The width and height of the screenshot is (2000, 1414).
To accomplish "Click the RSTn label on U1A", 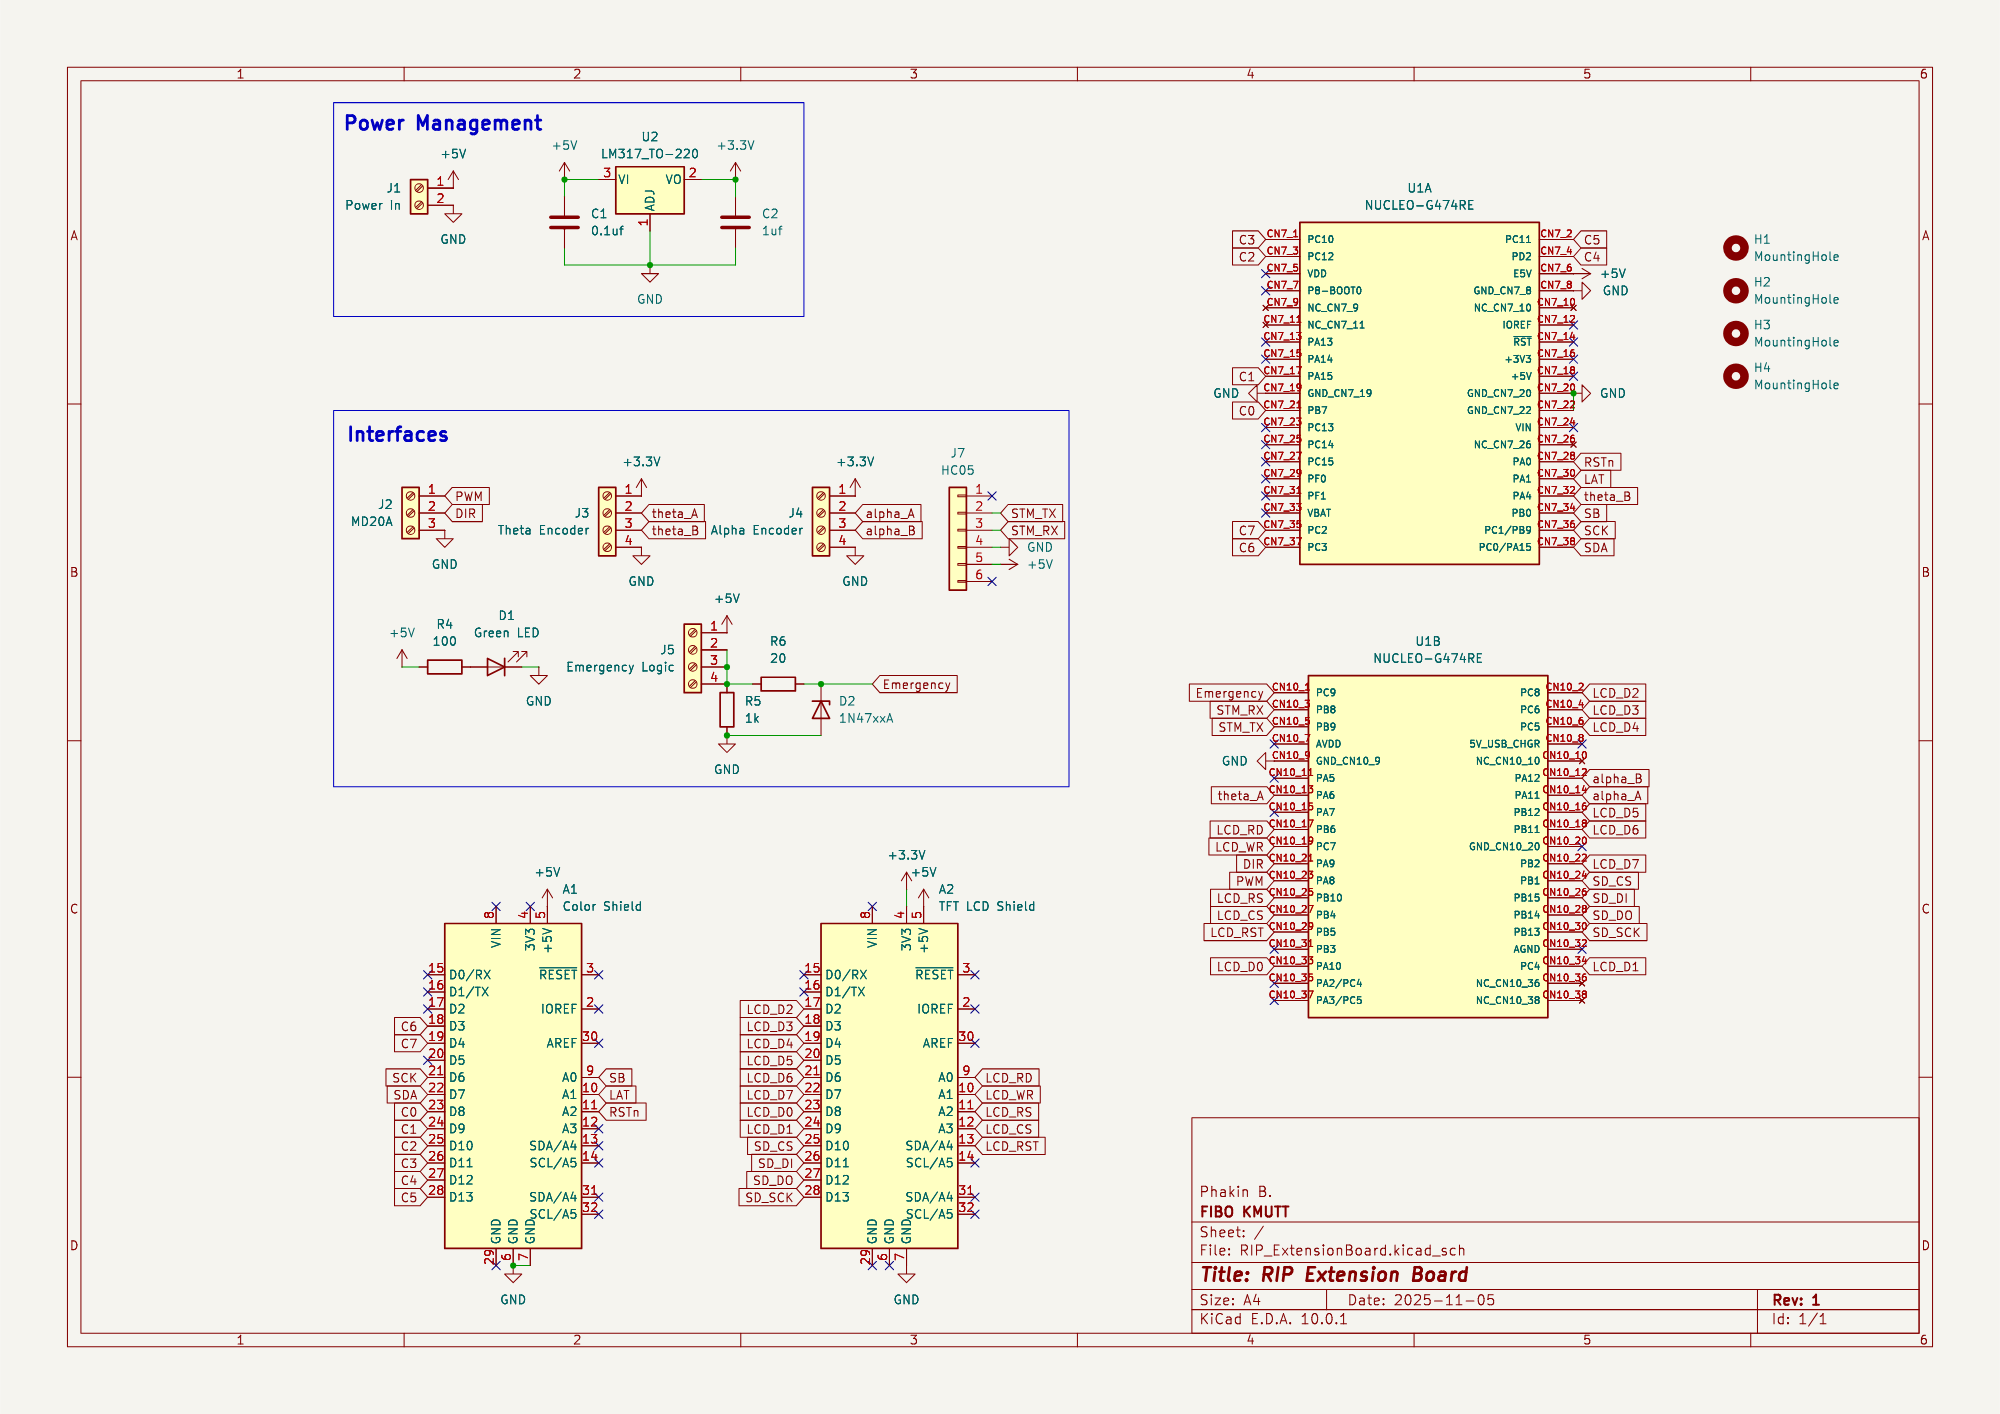I will coord(1598,462).
